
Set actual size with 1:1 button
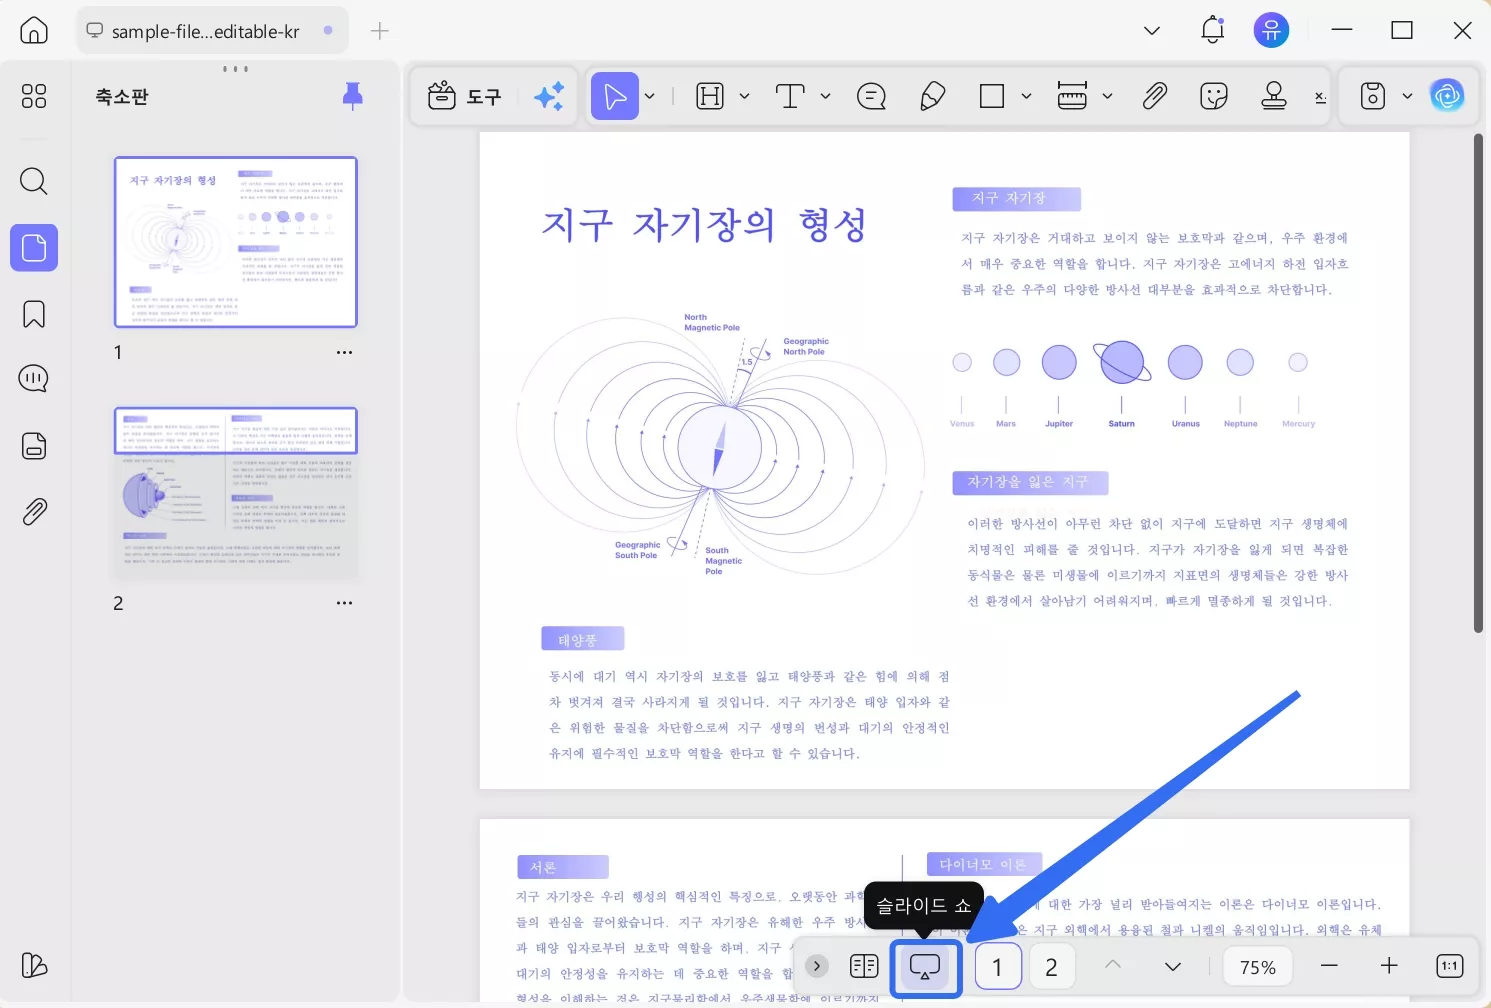coord(1449,966)
